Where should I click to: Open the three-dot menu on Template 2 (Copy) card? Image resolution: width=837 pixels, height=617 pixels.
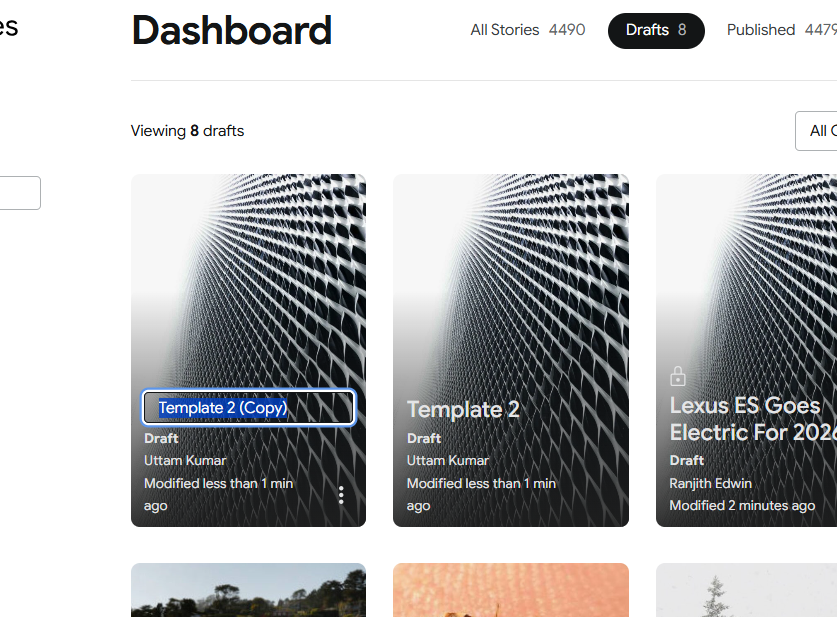[341, 495]
